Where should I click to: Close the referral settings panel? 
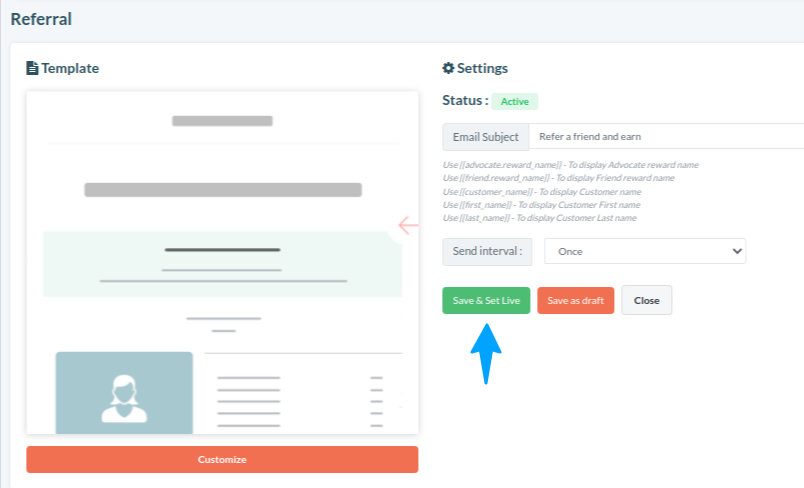647,300
